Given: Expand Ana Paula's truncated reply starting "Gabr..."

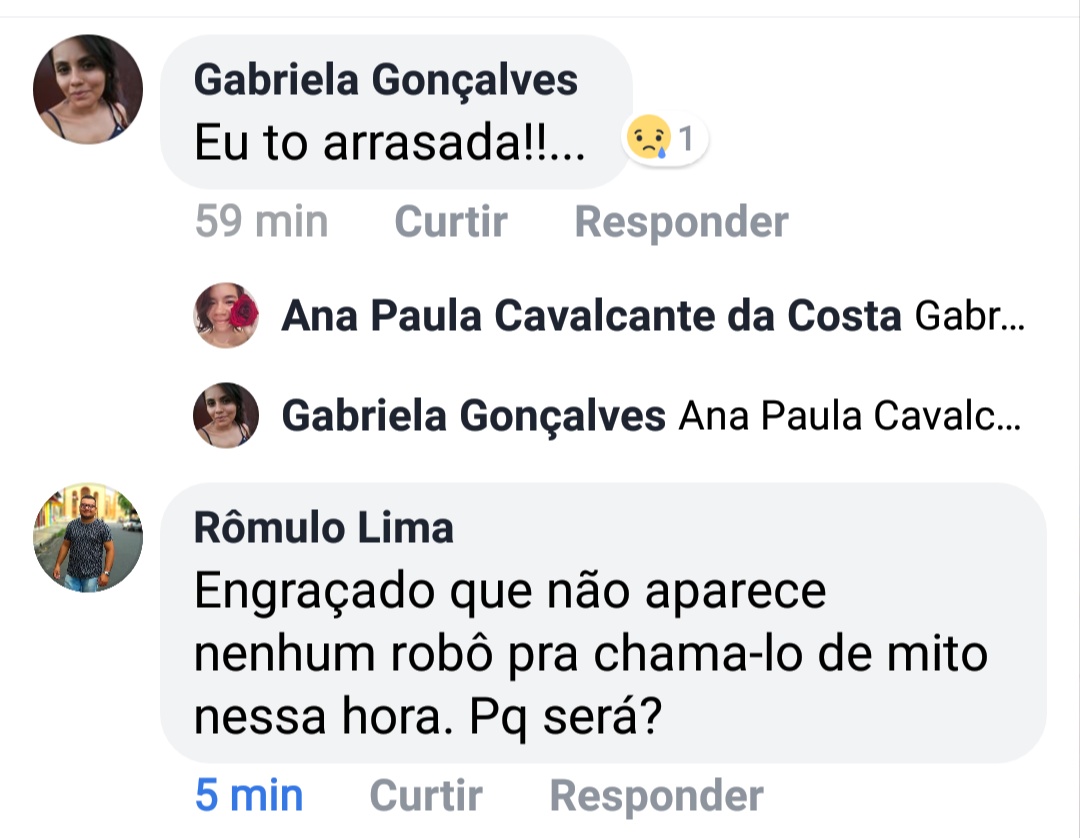Looking at the screenshot, I should (970, 316).
